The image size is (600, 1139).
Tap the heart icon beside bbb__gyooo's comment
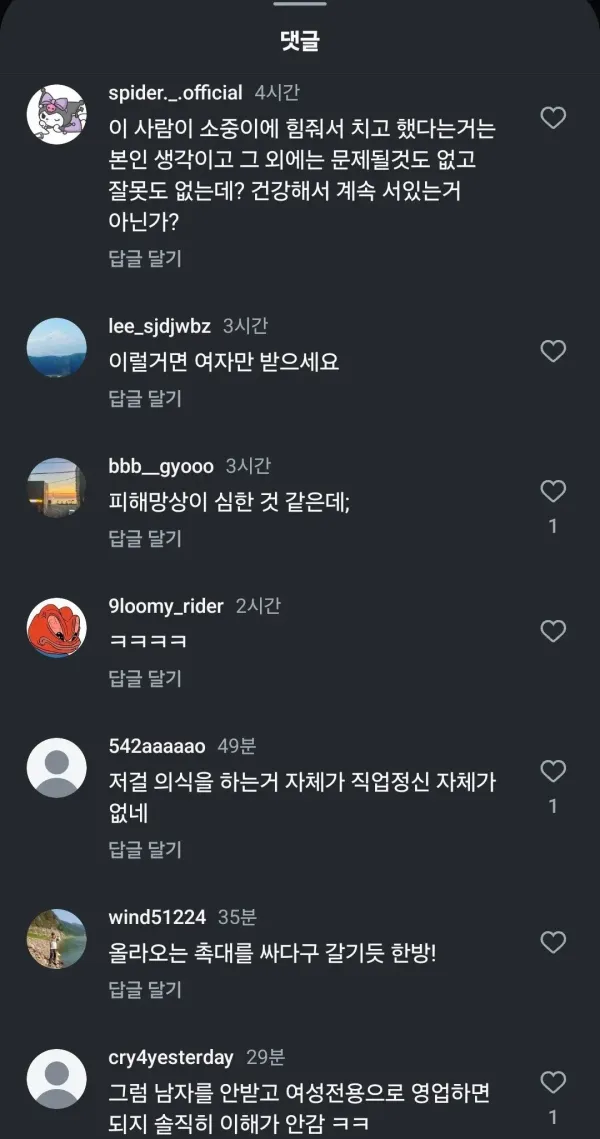click(554, 491)
